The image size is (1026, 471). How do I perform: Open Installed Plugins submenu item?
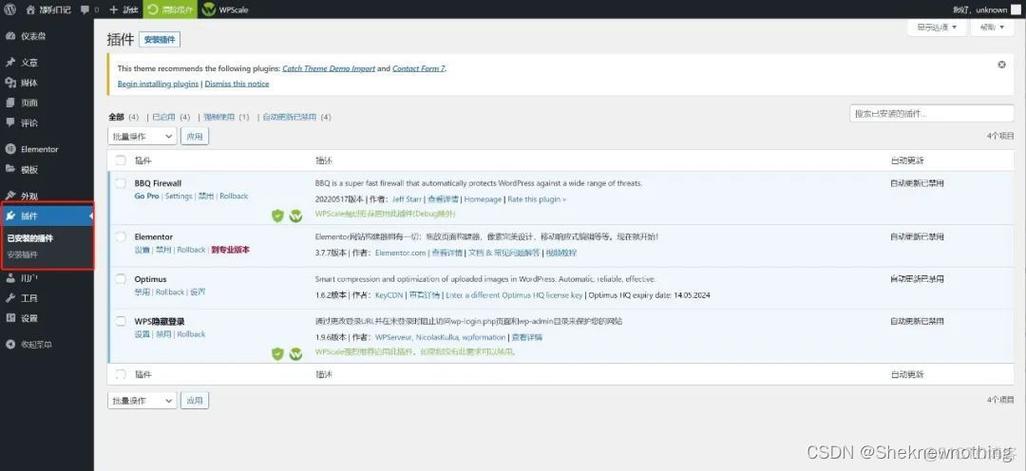click(x=30, y=238)
